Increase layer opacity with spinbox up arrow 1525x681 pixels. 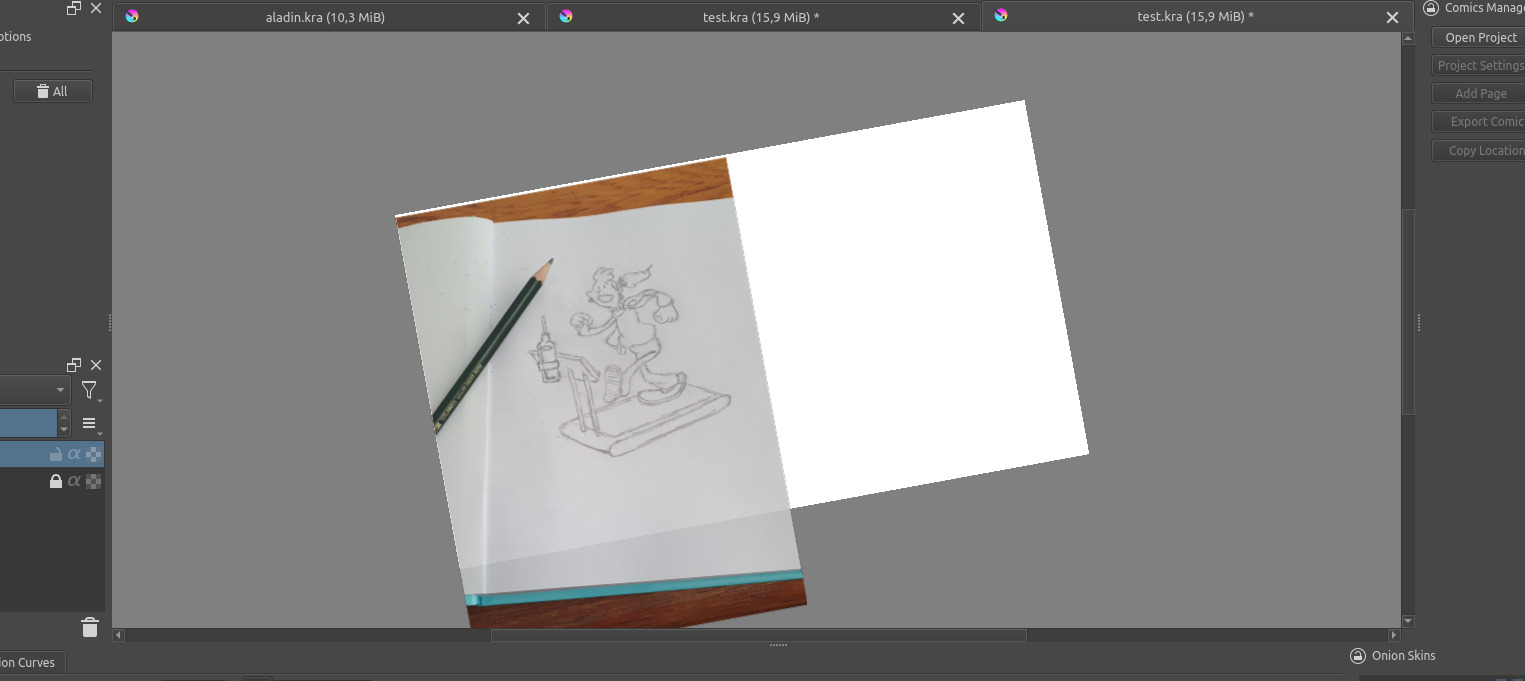pyautogui.click(x=64, y=417)
